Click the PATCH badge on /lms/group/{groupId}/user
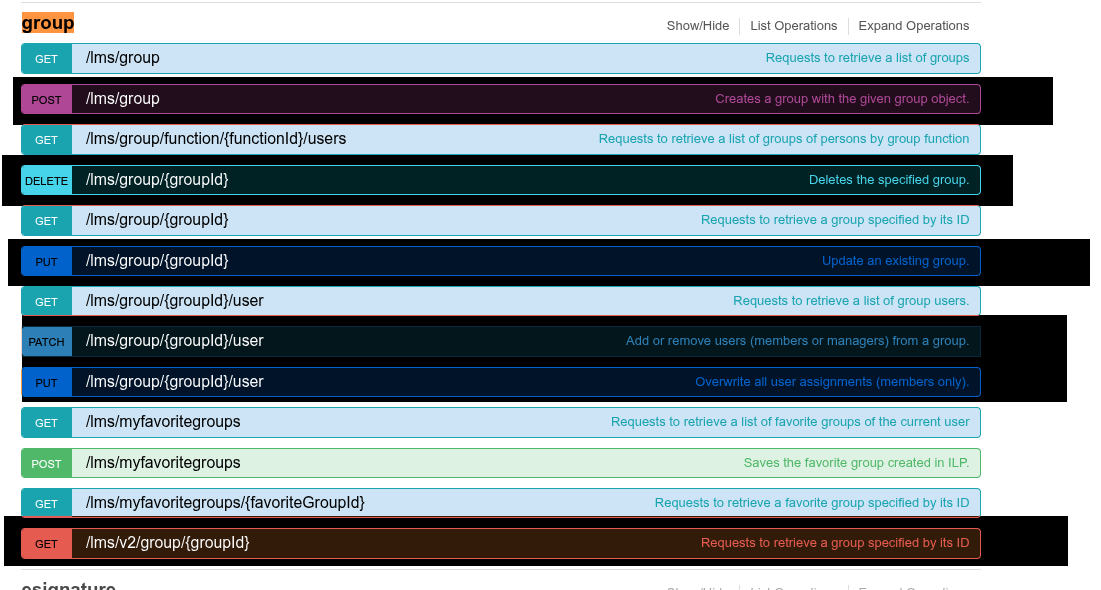 click(46, 341)
